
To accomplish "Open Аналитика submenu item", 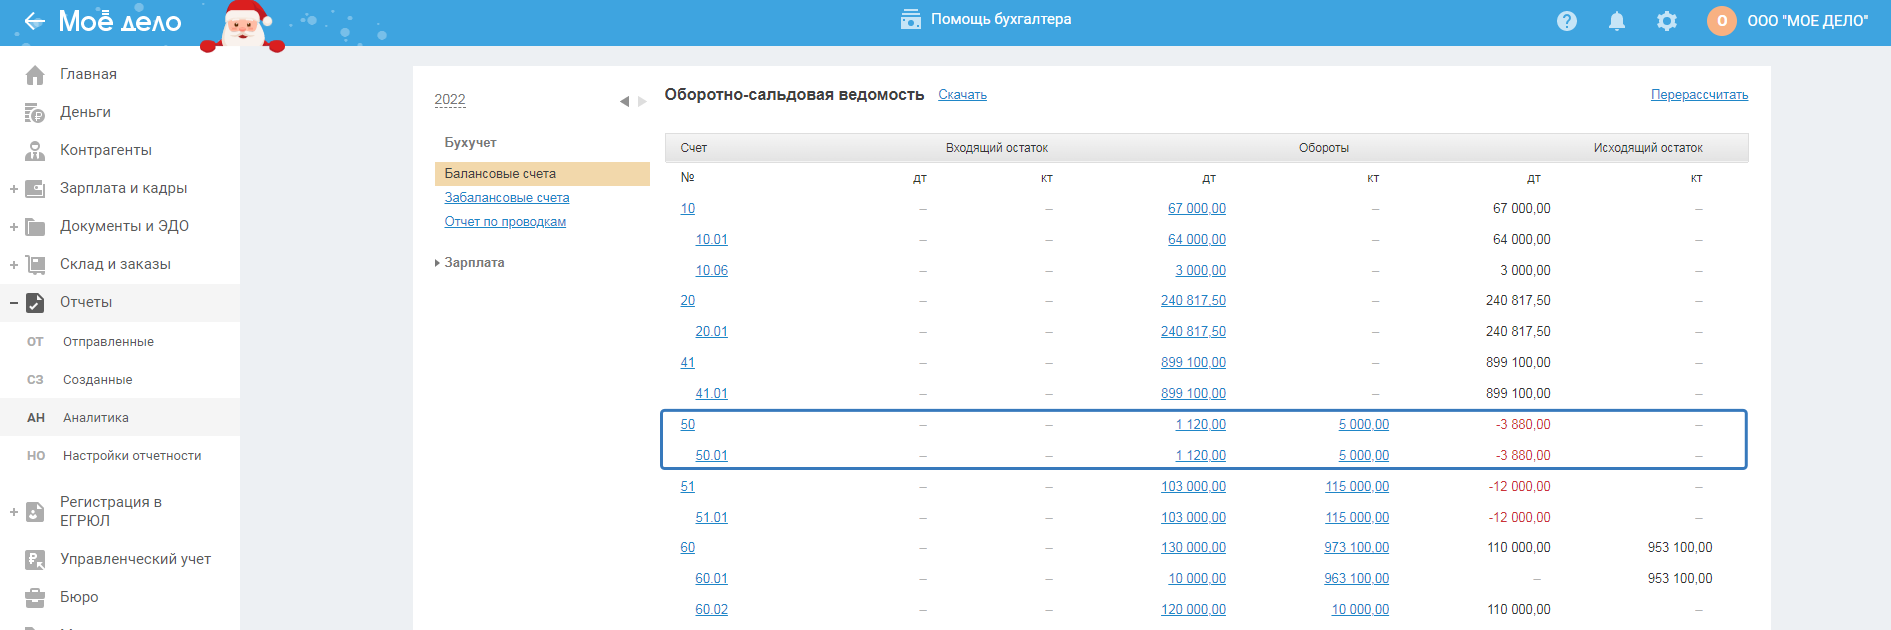I will click(96, 418).
